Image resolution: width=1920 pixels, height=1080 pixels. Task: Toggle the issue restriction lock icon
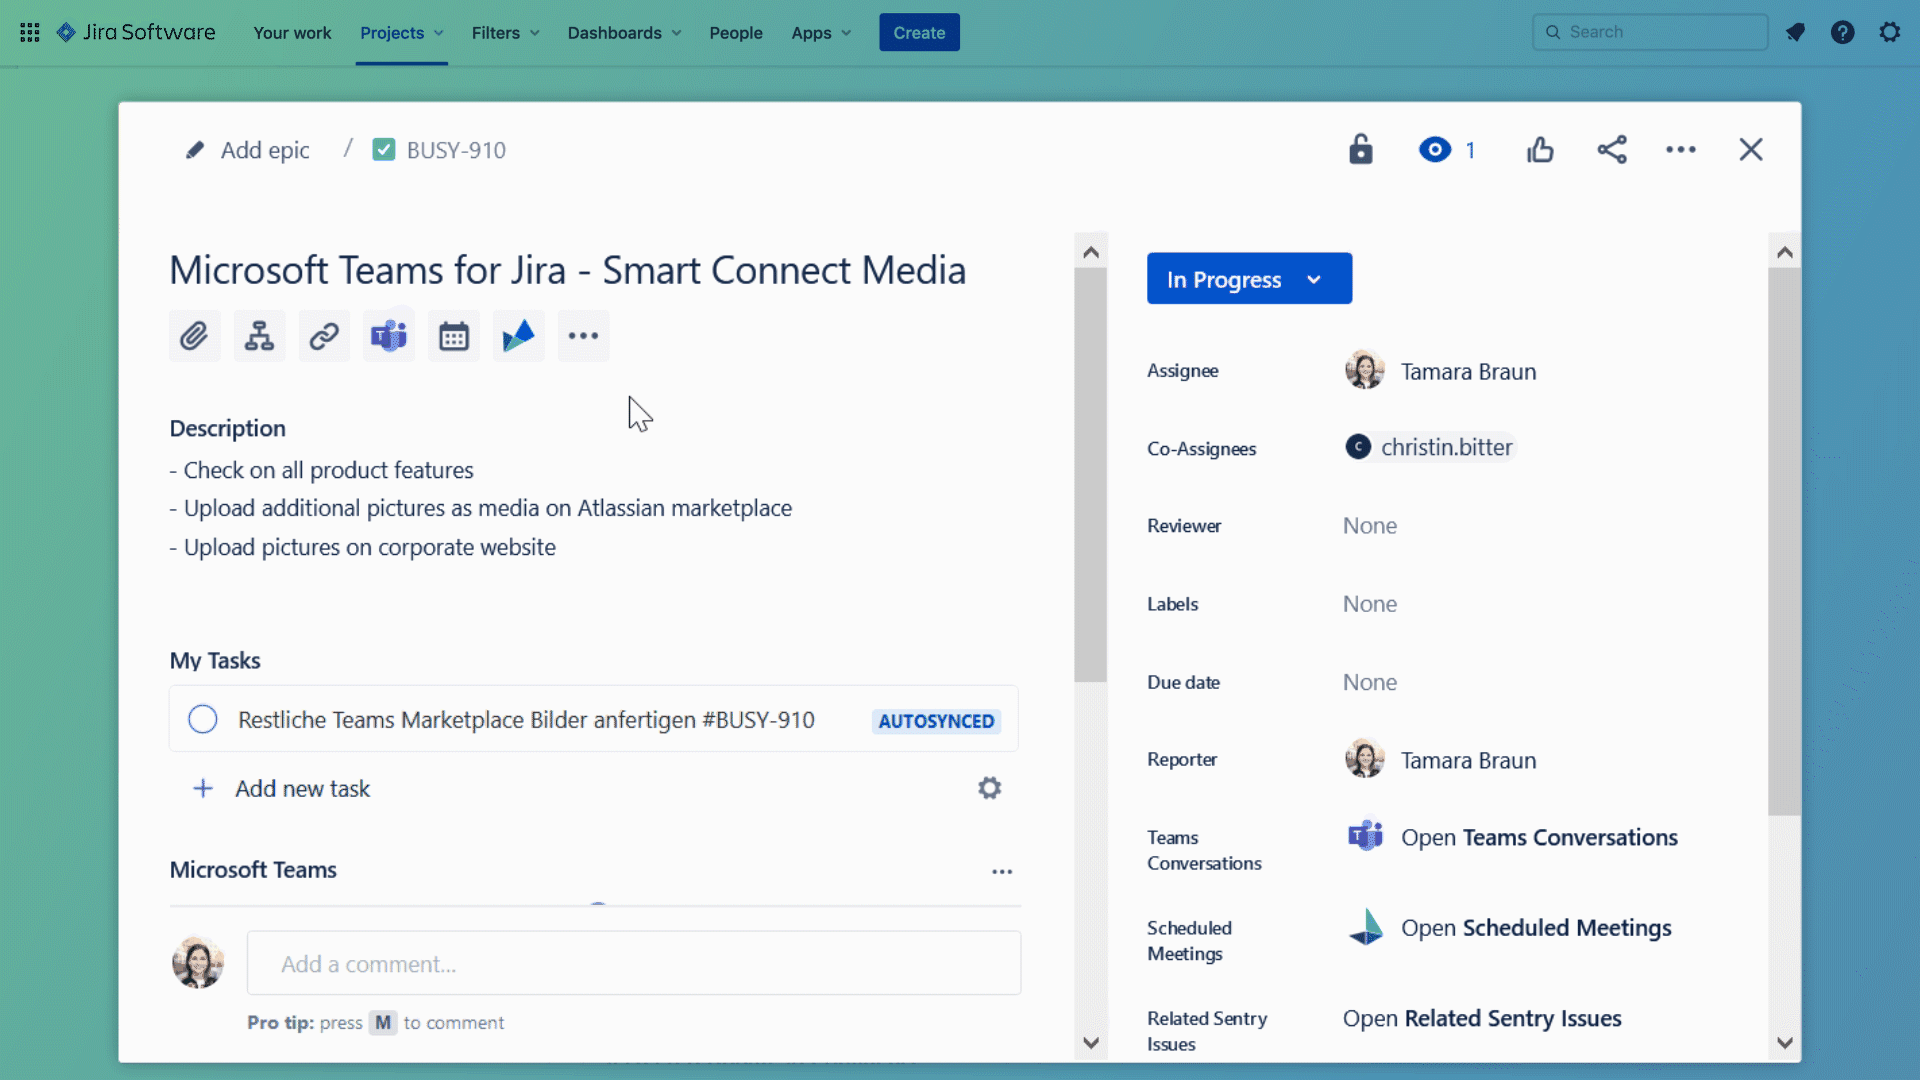(x=1360, y=150)
